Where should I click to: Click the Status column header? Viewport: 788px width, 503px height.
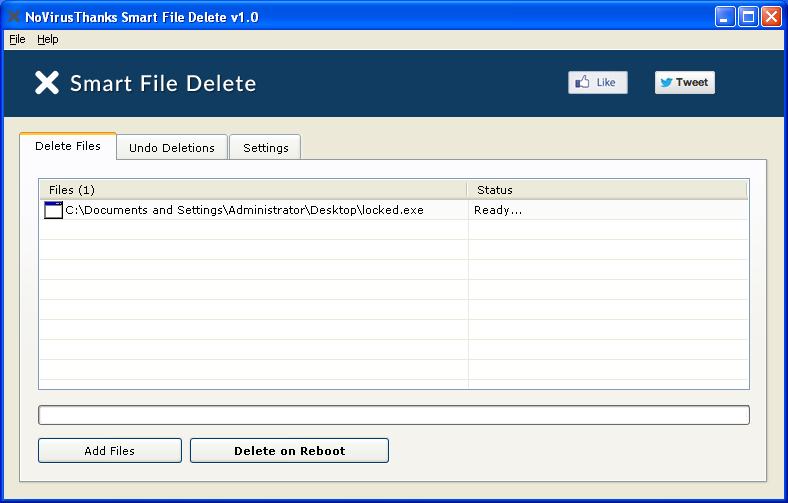(607, 190)
